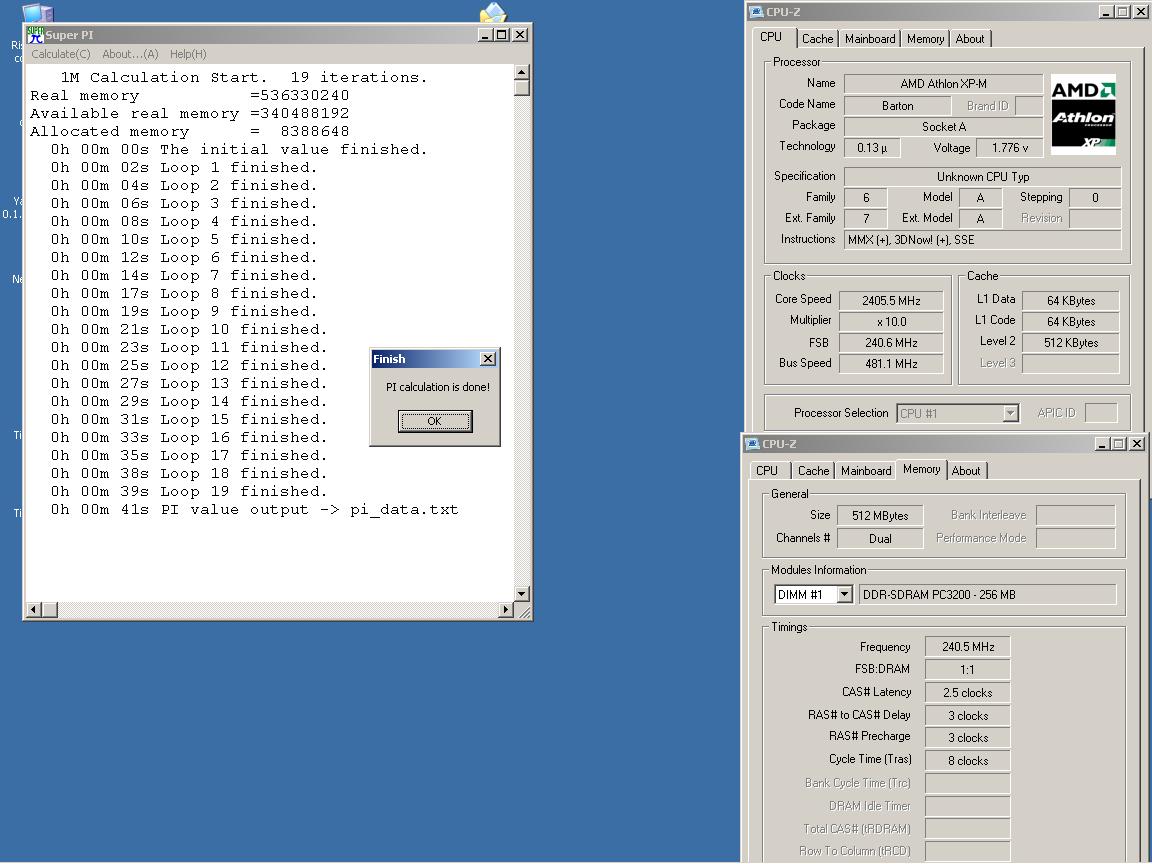The height and width of the screenshot is (864, 1152).
Task: Minimize the top CPU-Z window
Action: 1106,12
